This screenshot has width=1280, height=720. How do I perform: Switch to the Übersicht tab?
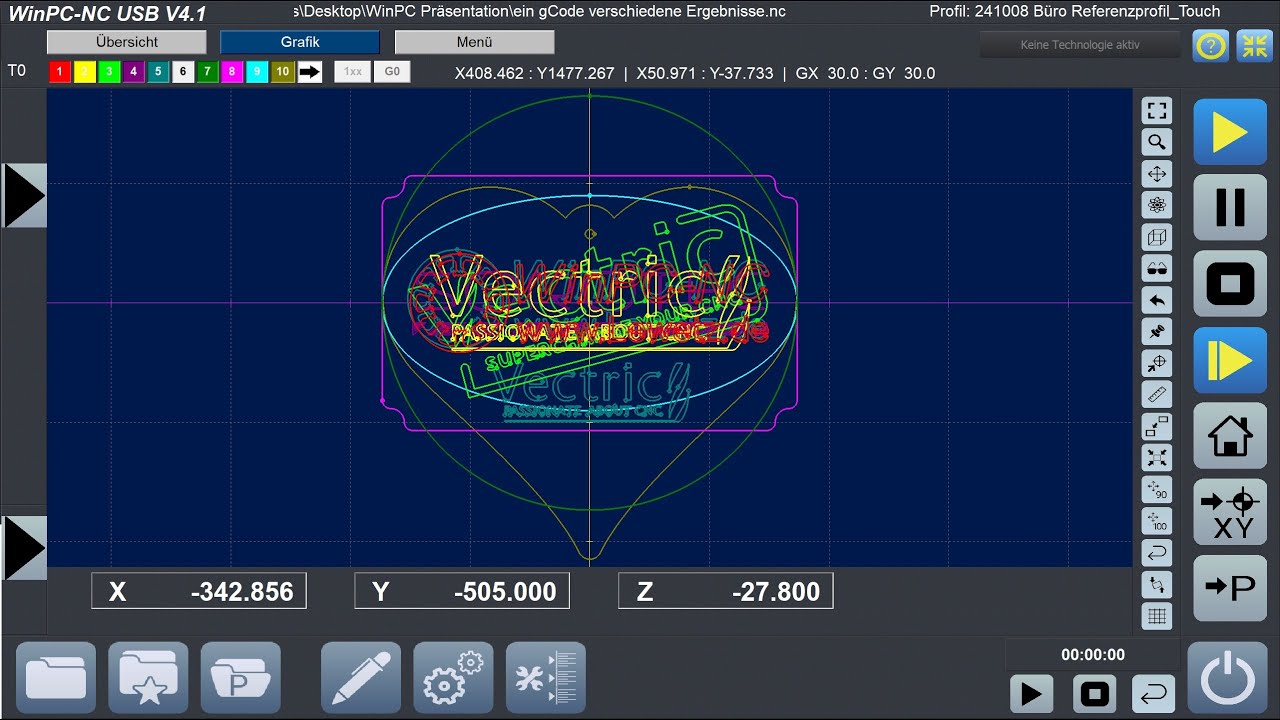coord(127,42)
